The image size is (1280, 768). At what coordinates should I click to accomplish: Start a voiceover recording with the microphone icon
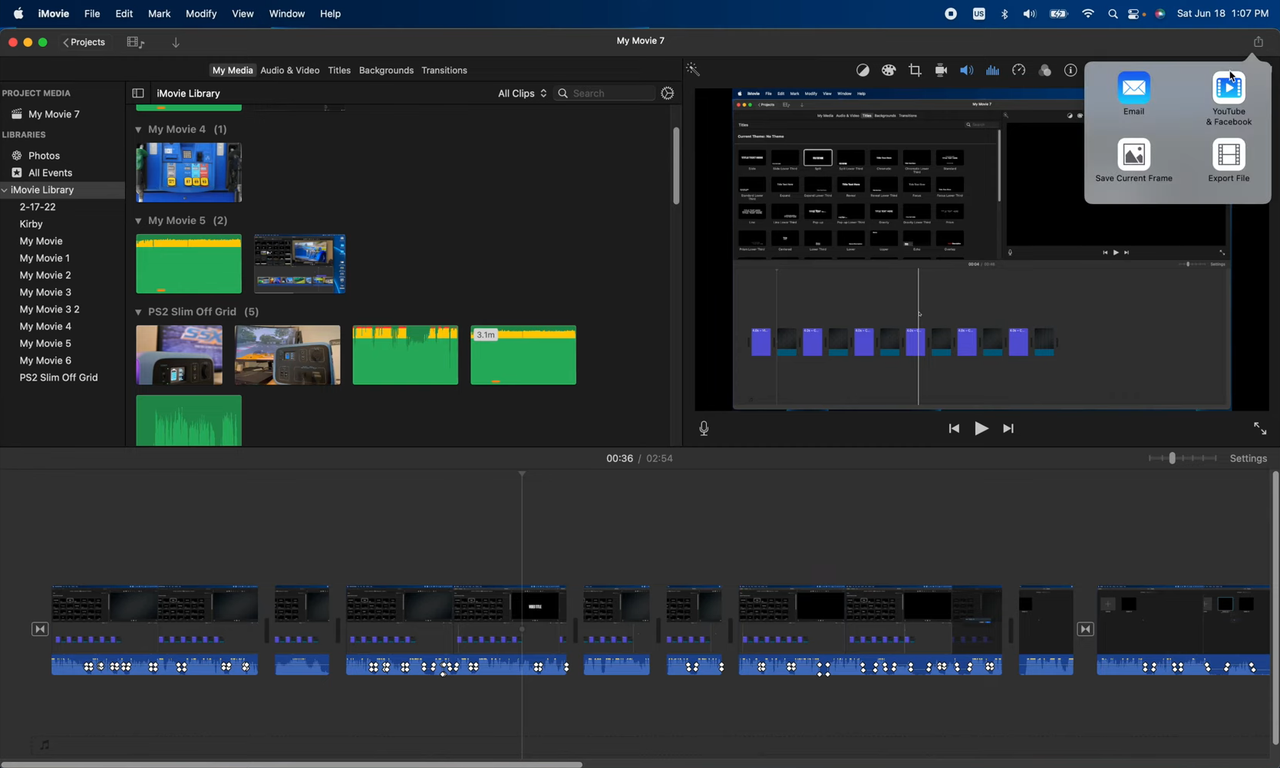click(703, 428)
